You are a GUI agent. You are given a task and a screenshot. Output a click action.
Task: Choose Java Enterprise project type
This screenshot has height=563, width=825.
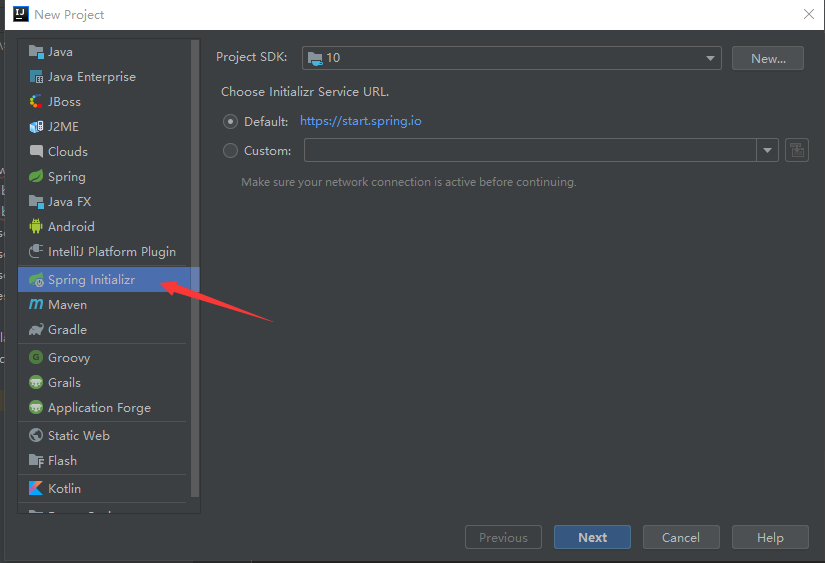(92, 77)
